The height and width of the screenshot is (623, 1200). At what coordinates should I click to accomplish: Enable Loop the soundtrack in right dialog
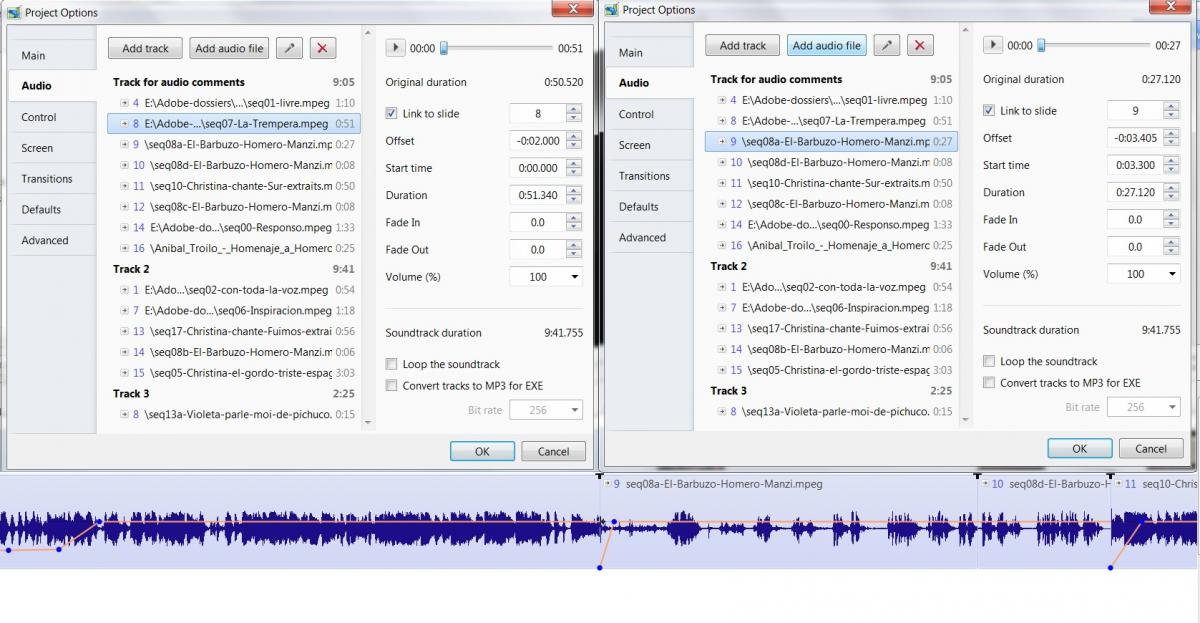pyautogui.click(x=989, y=361)
